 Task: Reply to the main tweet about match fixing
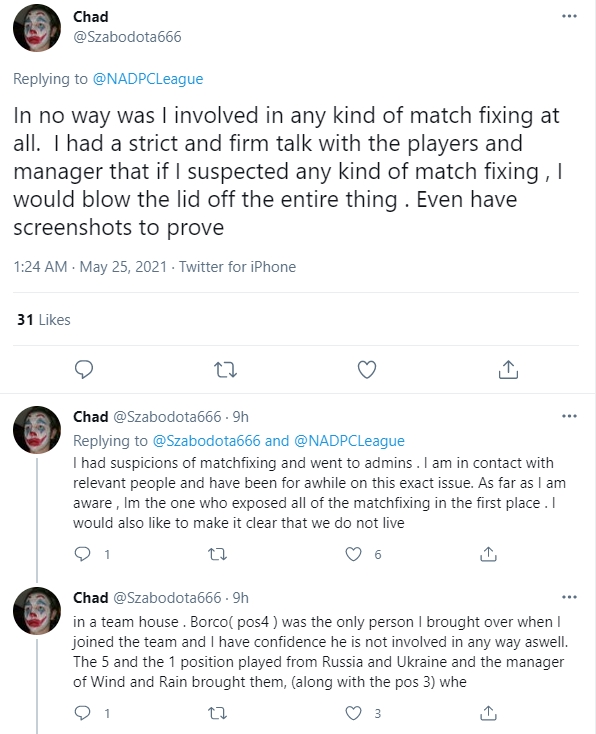(84, 370)
